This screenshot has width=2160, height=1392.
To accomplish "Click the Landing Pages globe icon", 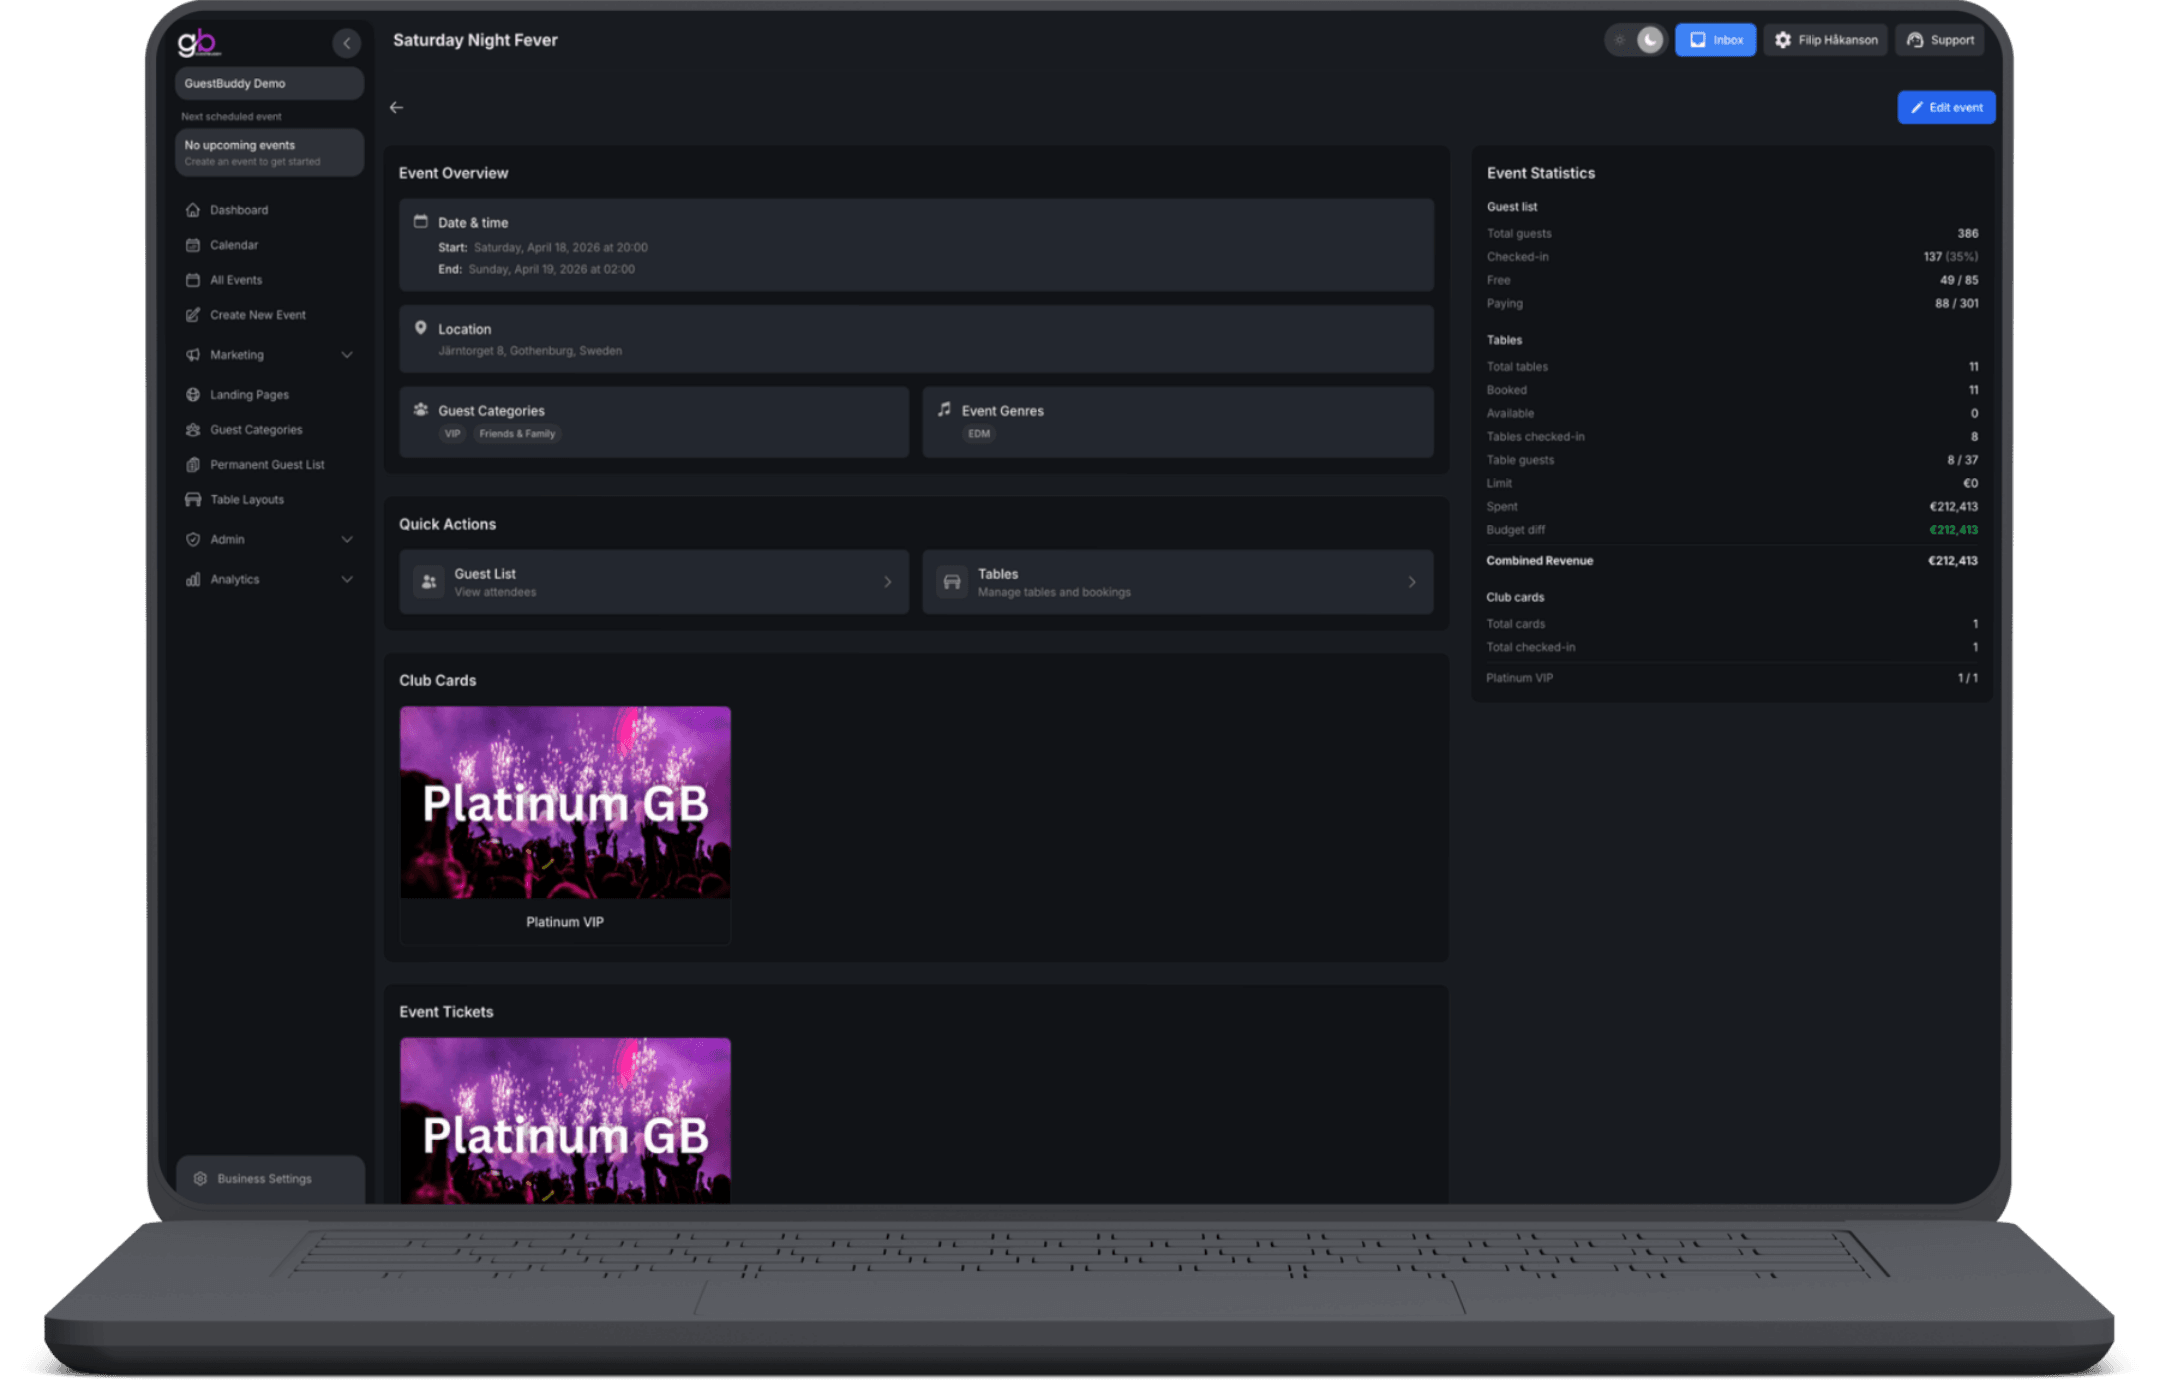I will [193, 395].
